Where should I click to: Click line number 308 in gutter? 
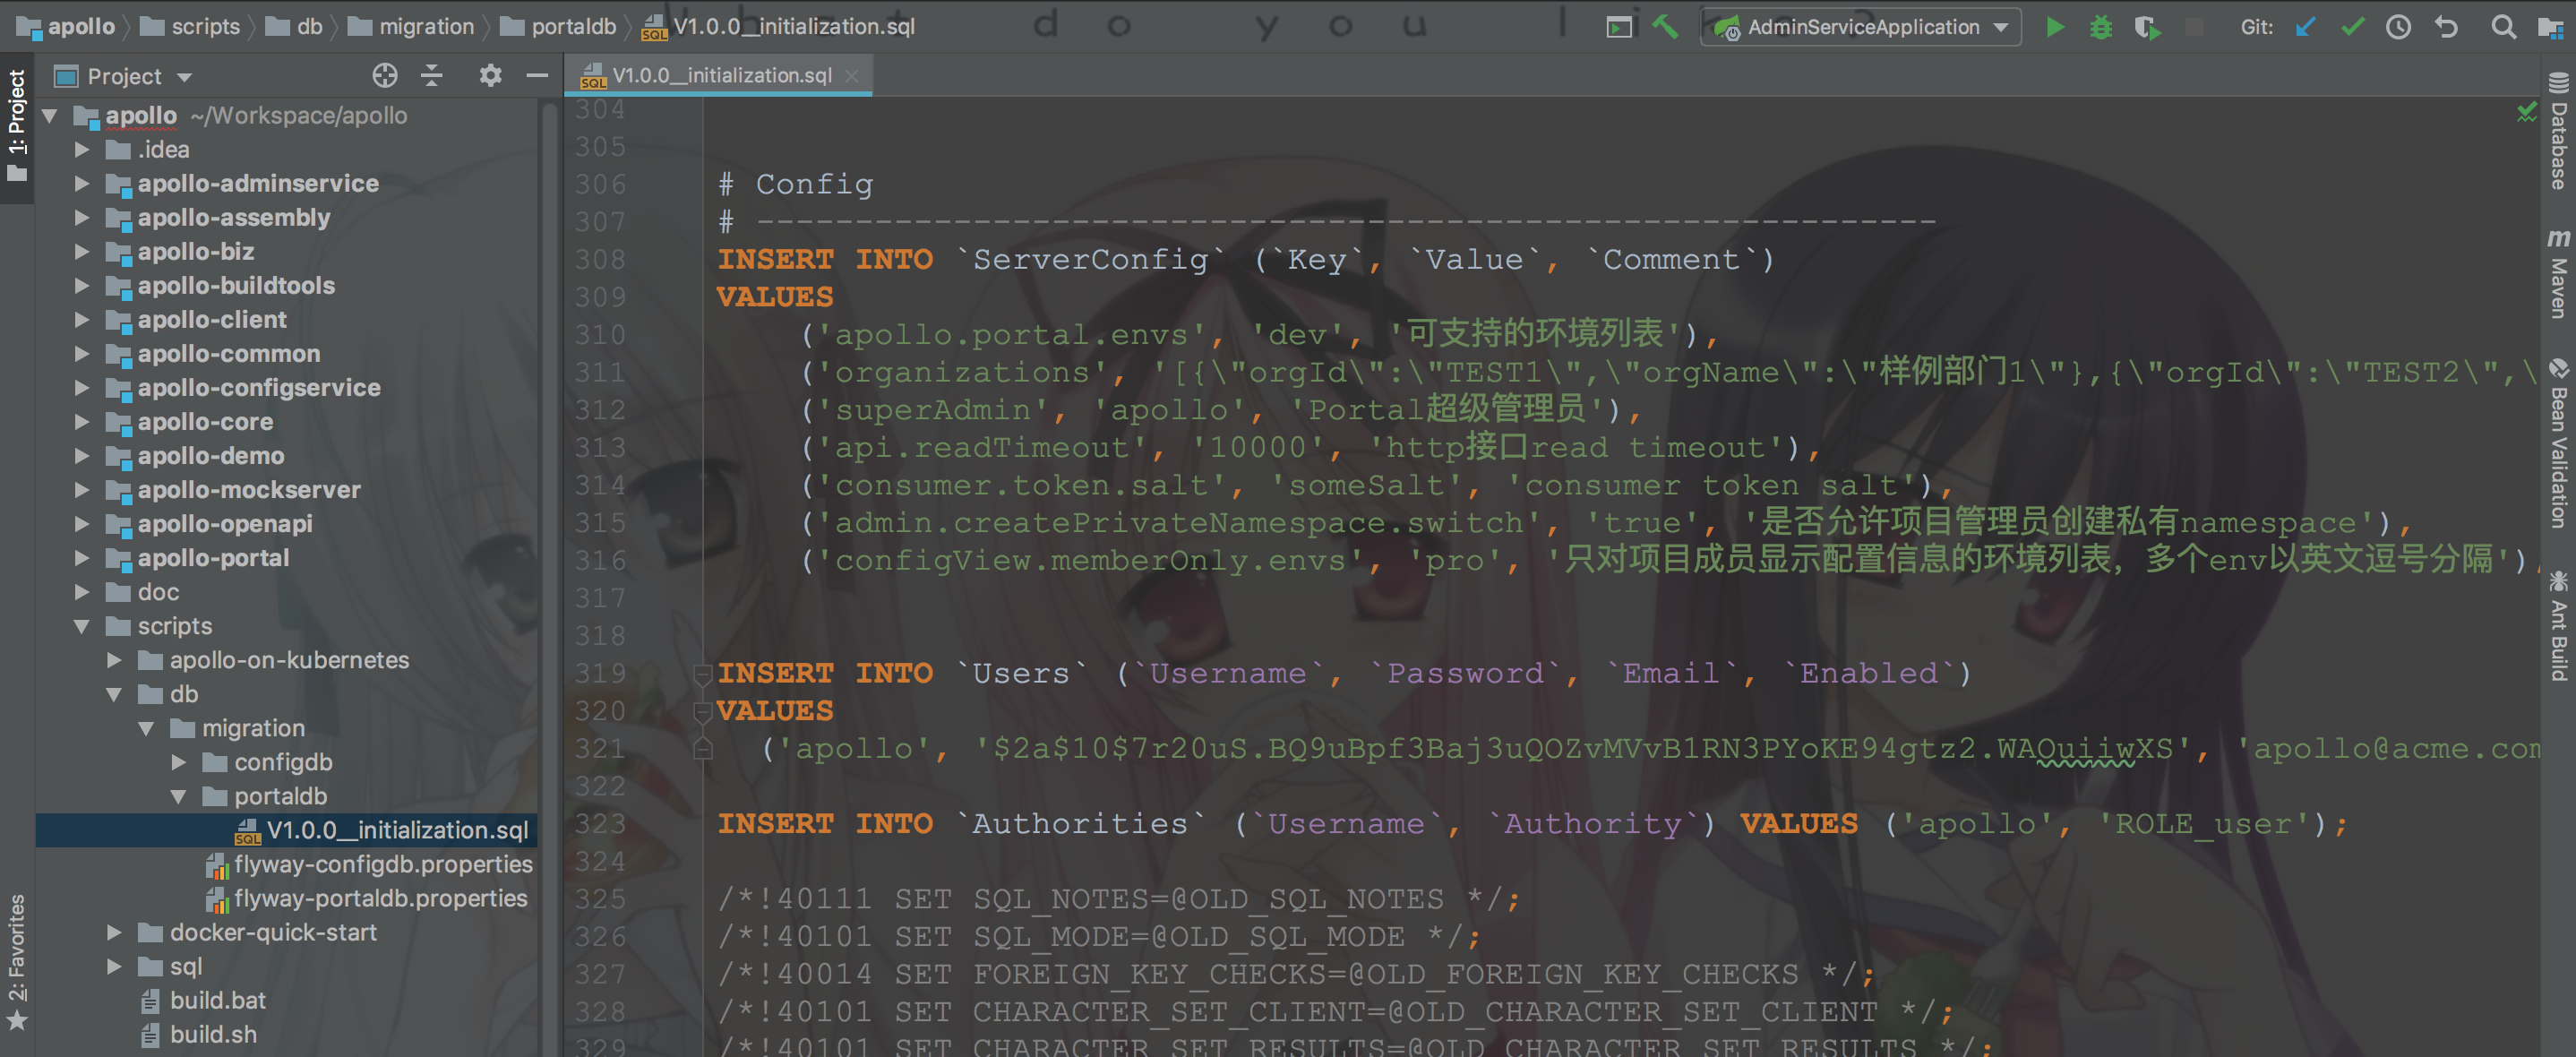599,259
